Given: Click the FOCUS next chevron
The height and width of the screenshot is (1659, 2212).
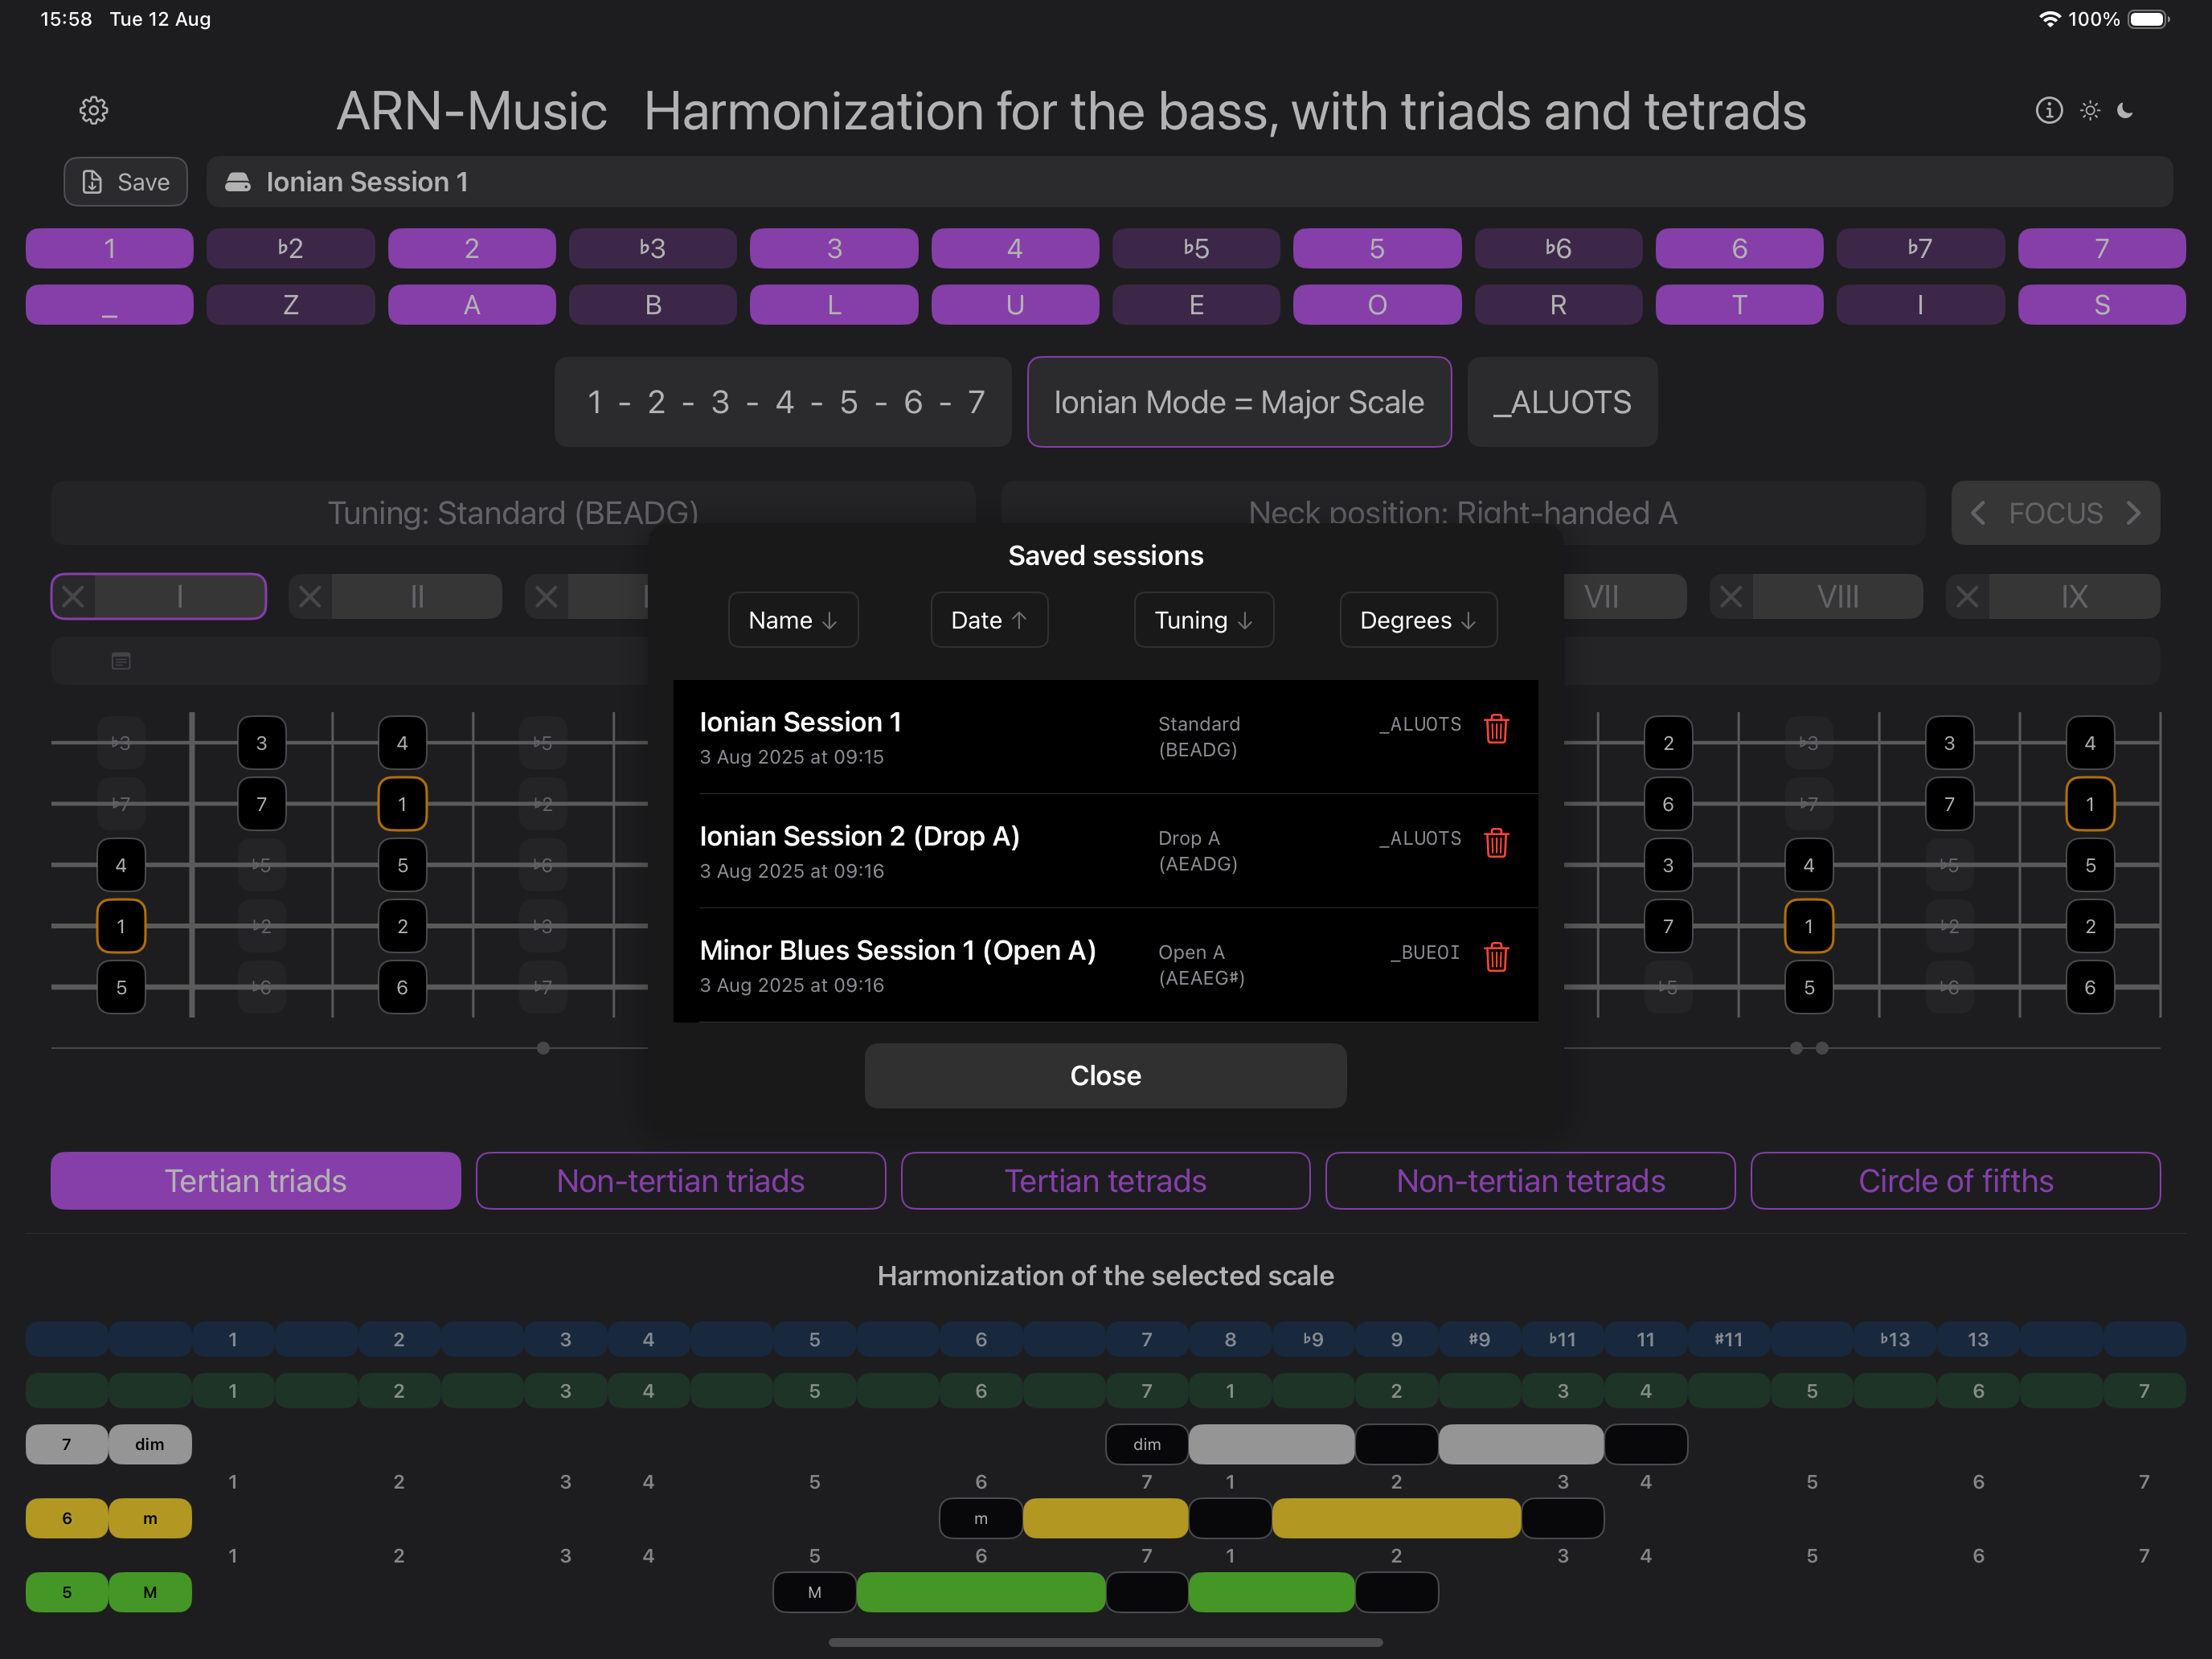Looking at the screenshot, I should [x=2133, y=513].
